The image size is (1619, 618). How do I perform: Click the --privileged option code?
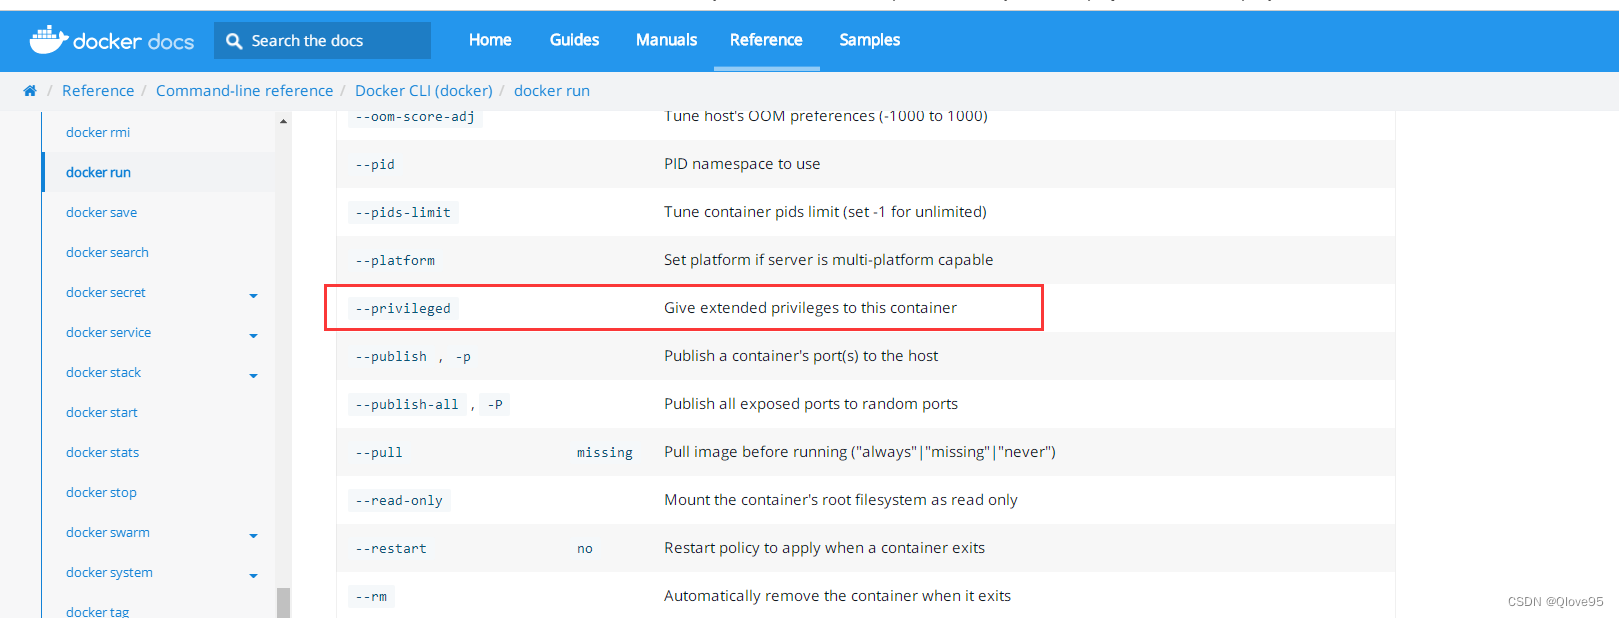point(403,308)
